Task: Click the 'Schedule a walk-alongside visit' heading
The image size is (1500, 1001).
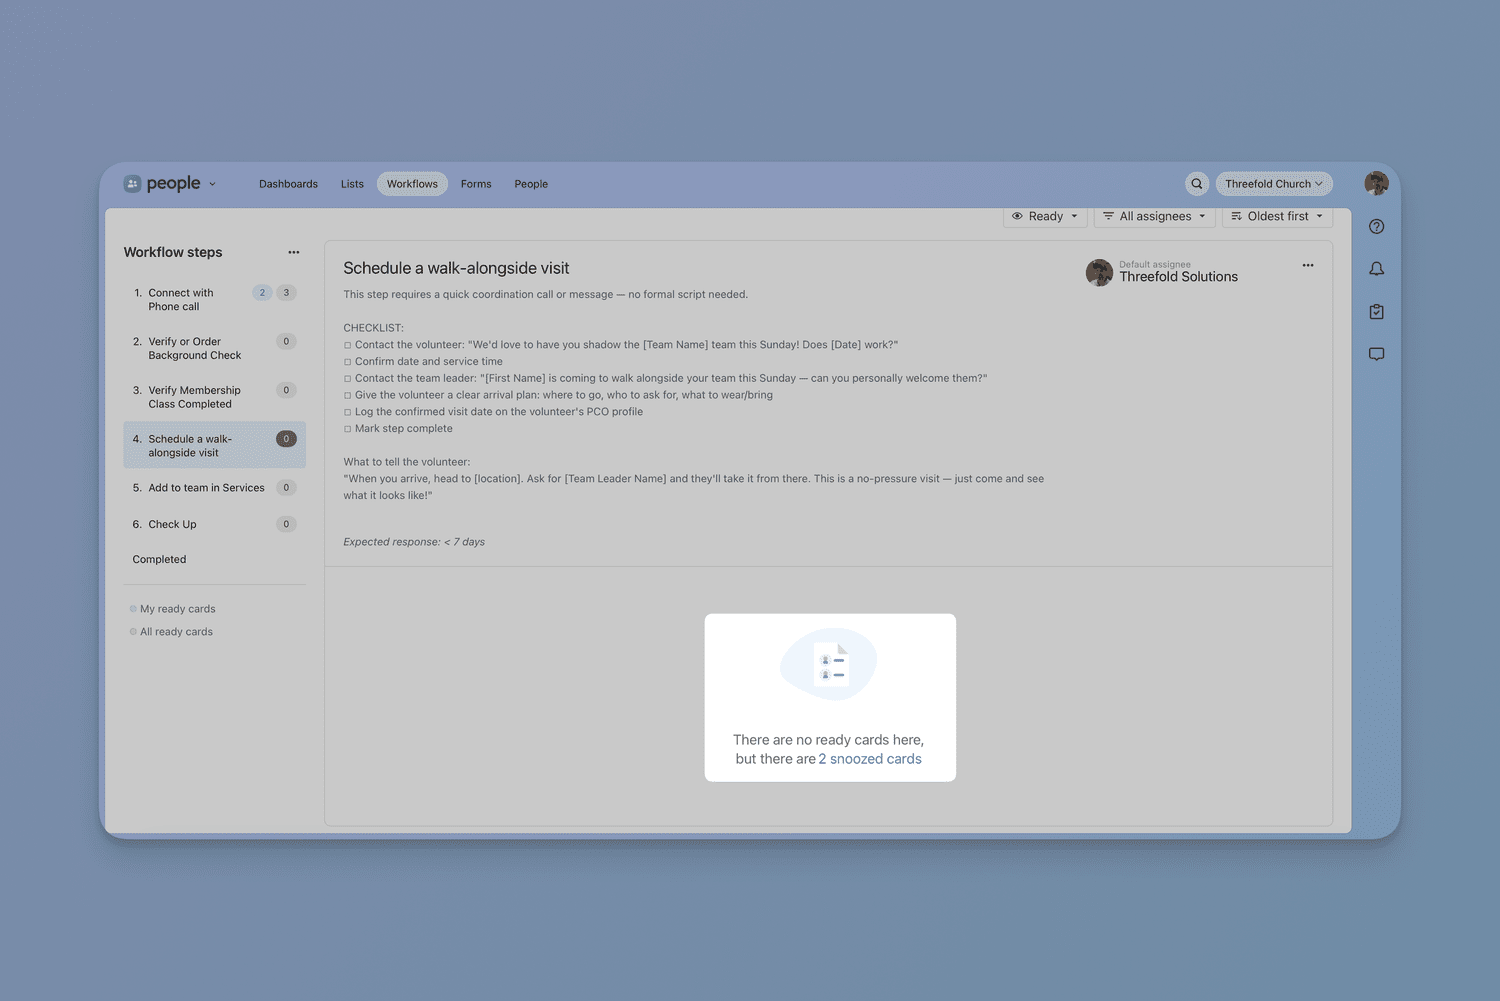Action: [456, 268]
